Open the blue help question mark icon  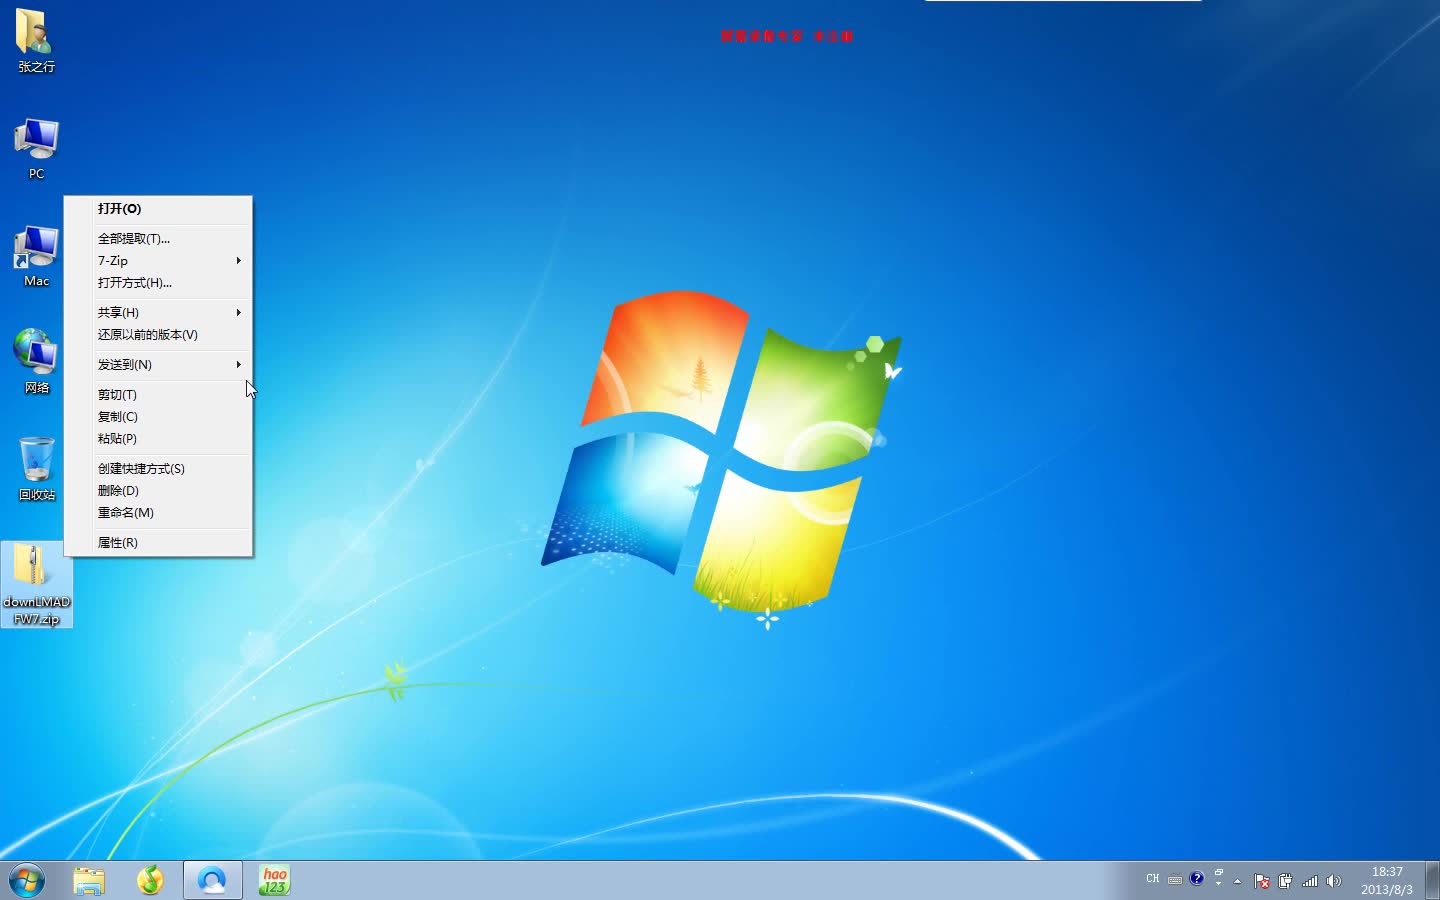[x=1197, y=879]
